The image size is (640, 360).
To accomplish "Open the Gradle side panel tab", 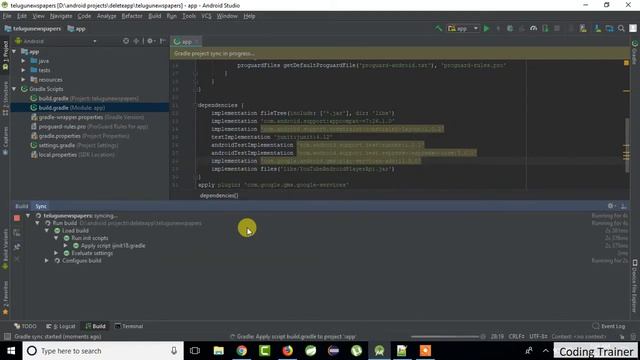I will click(635, 52).
